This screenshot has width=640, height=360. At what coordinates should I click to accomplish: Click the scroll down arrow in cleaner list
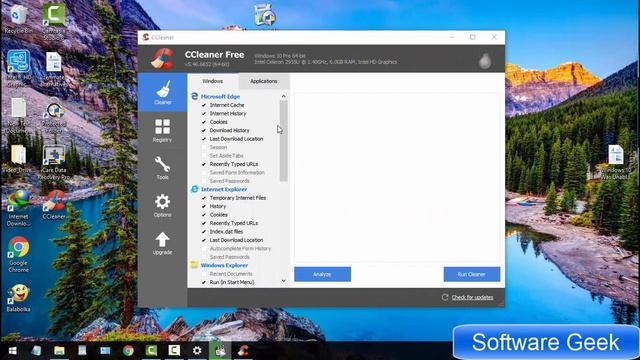284,281
